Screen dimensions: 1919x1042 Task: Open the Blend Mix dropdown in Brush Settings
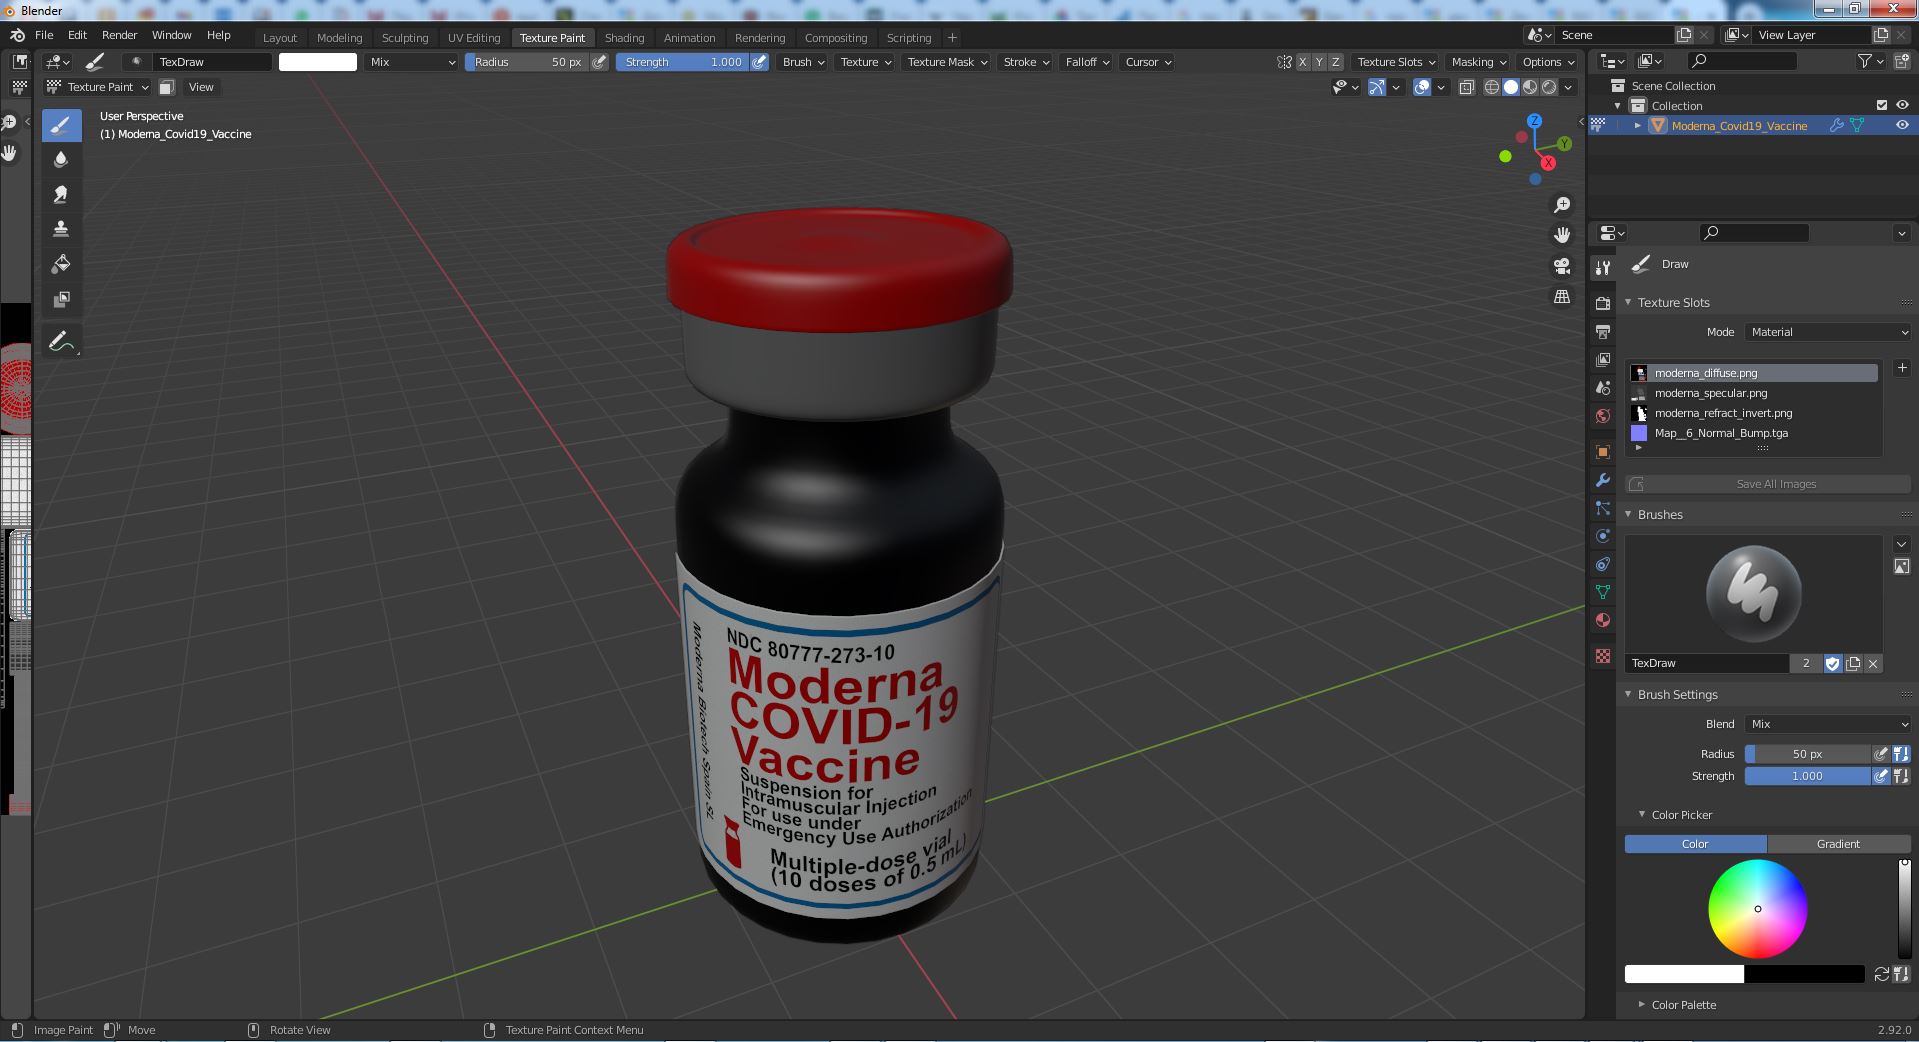click(x=1828, y=724)
